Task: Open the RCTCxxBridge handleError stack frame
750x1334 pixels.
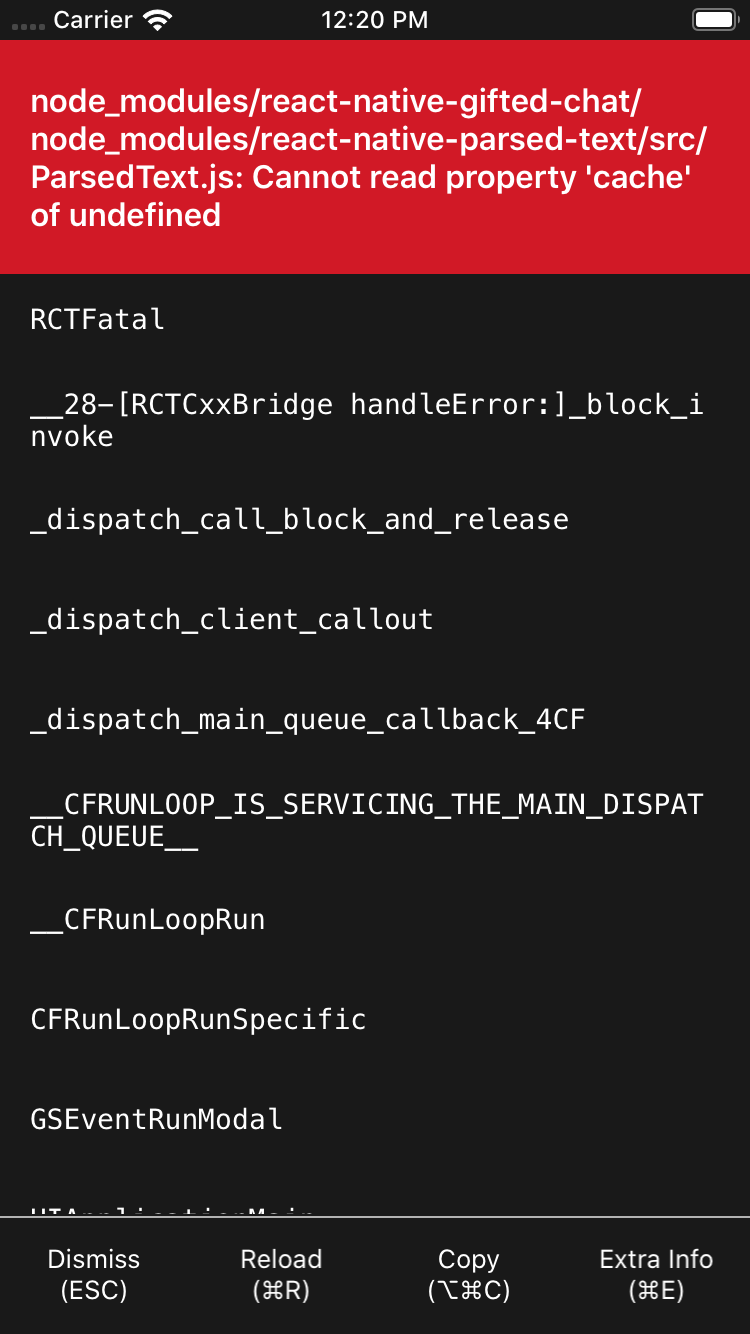Action: tap(365, 419)
